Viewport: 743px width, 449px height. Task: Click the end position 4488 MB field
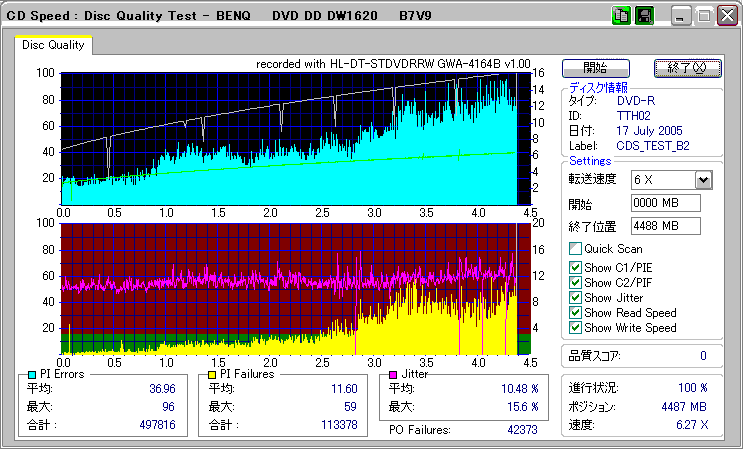666,226
